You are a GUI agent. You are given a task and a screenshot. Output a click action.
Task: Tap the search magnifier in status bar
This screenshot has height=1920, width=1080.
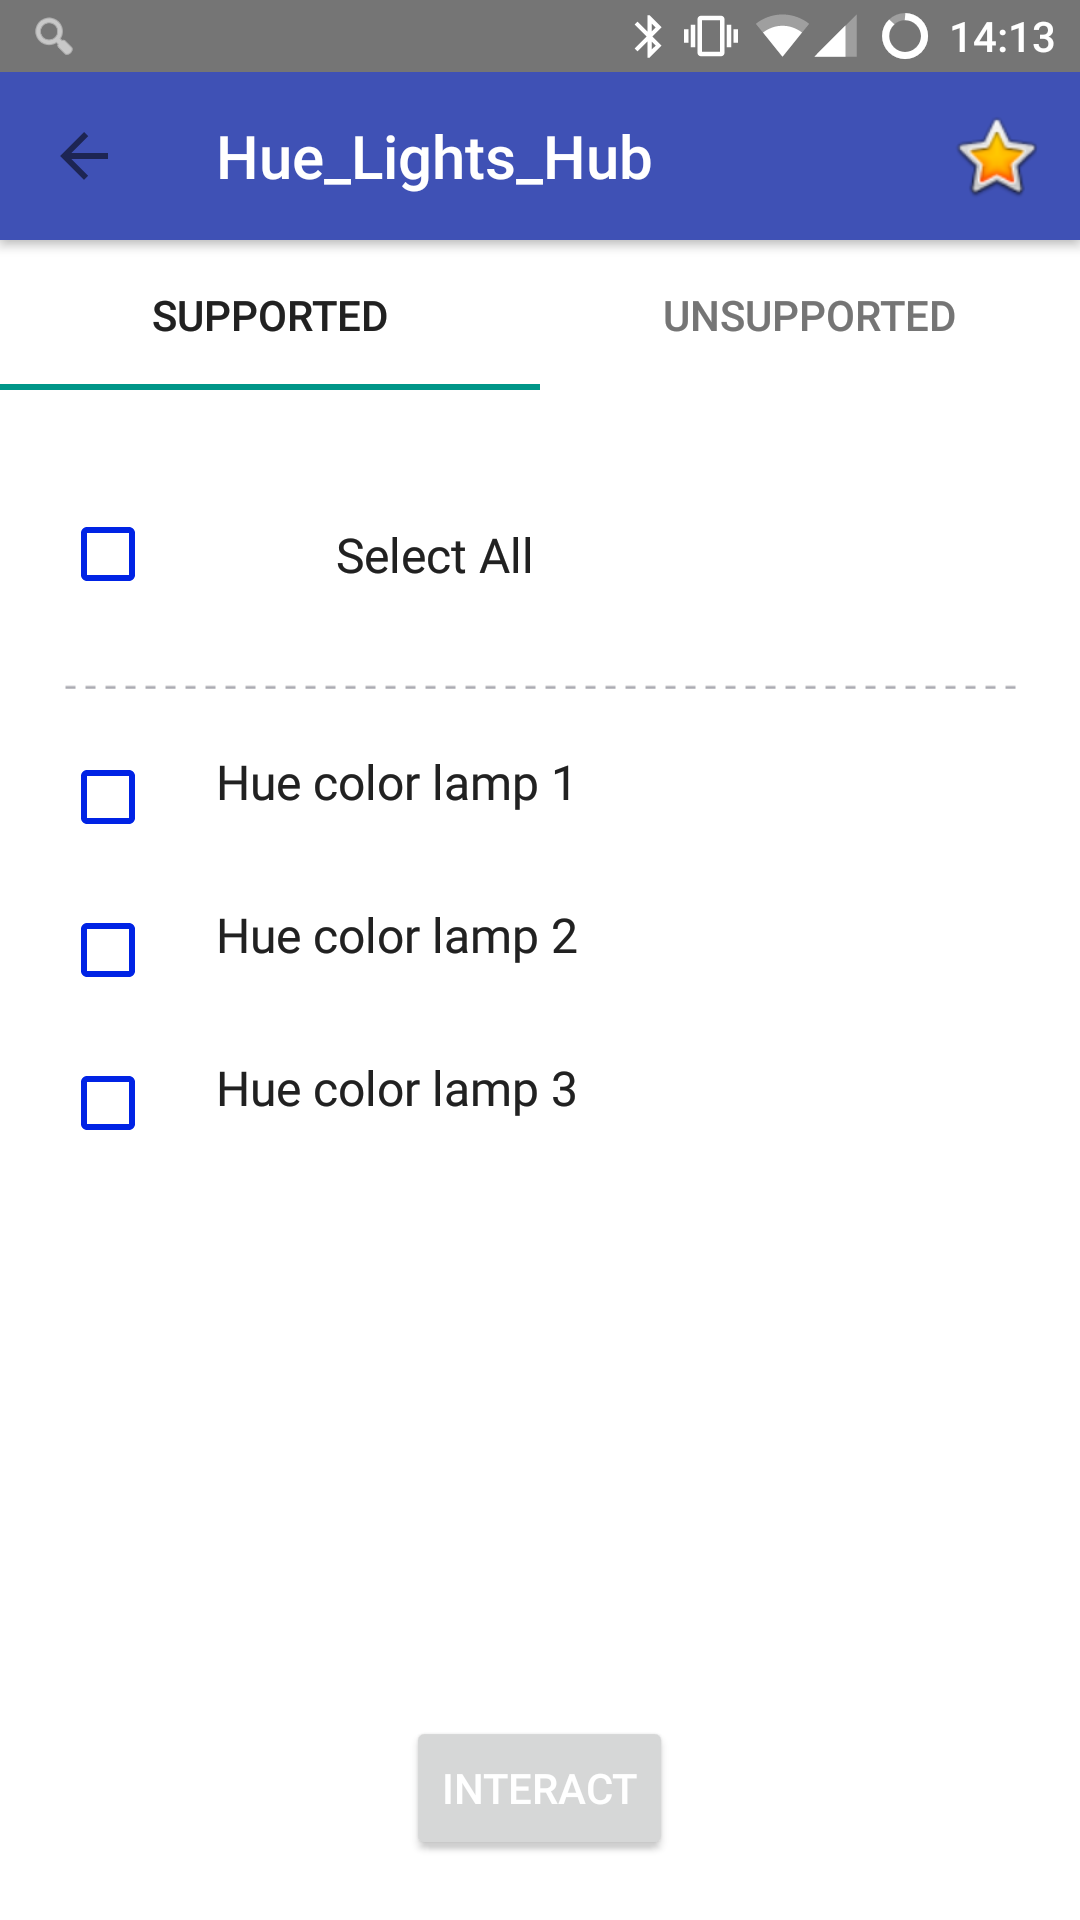(x=53, y=37)
